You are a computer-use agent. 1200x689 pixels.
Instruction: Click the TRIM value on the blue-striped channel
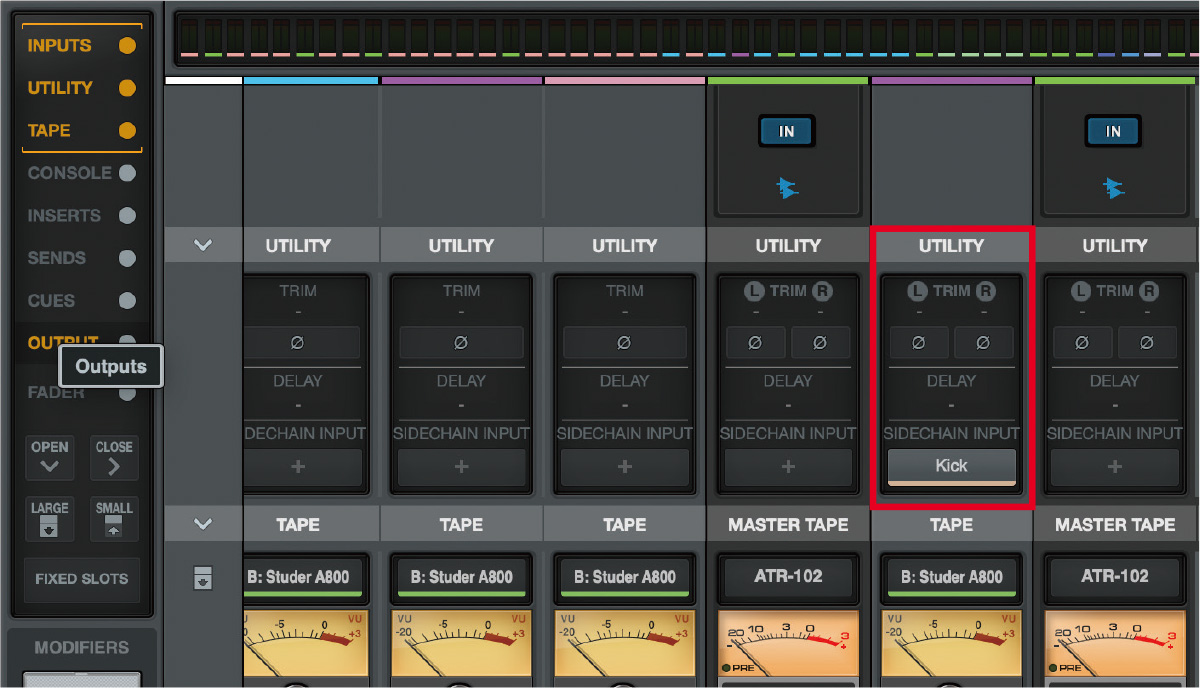(x=297, y=312)
